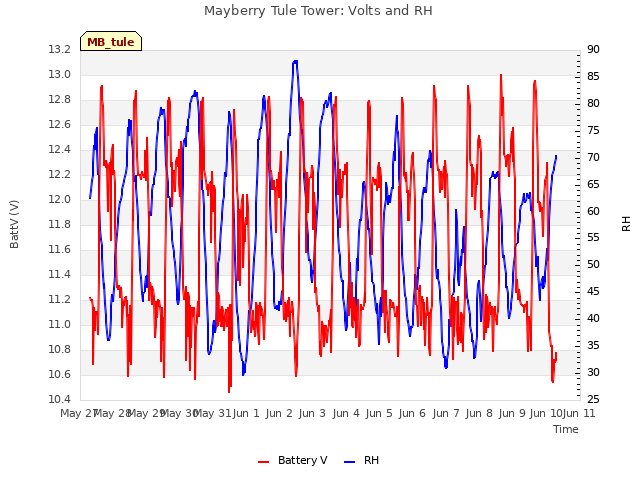Click the 75 right axis tick label

pyautogui.click(x=593, y=131)
